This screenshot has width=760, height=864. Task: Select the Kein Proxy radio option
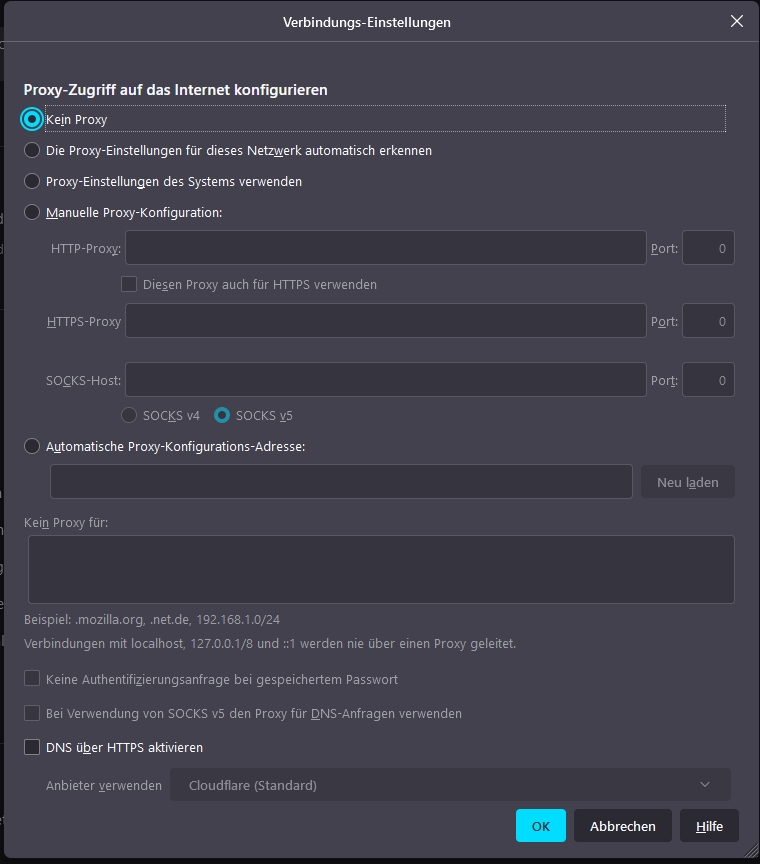(33, 119)
